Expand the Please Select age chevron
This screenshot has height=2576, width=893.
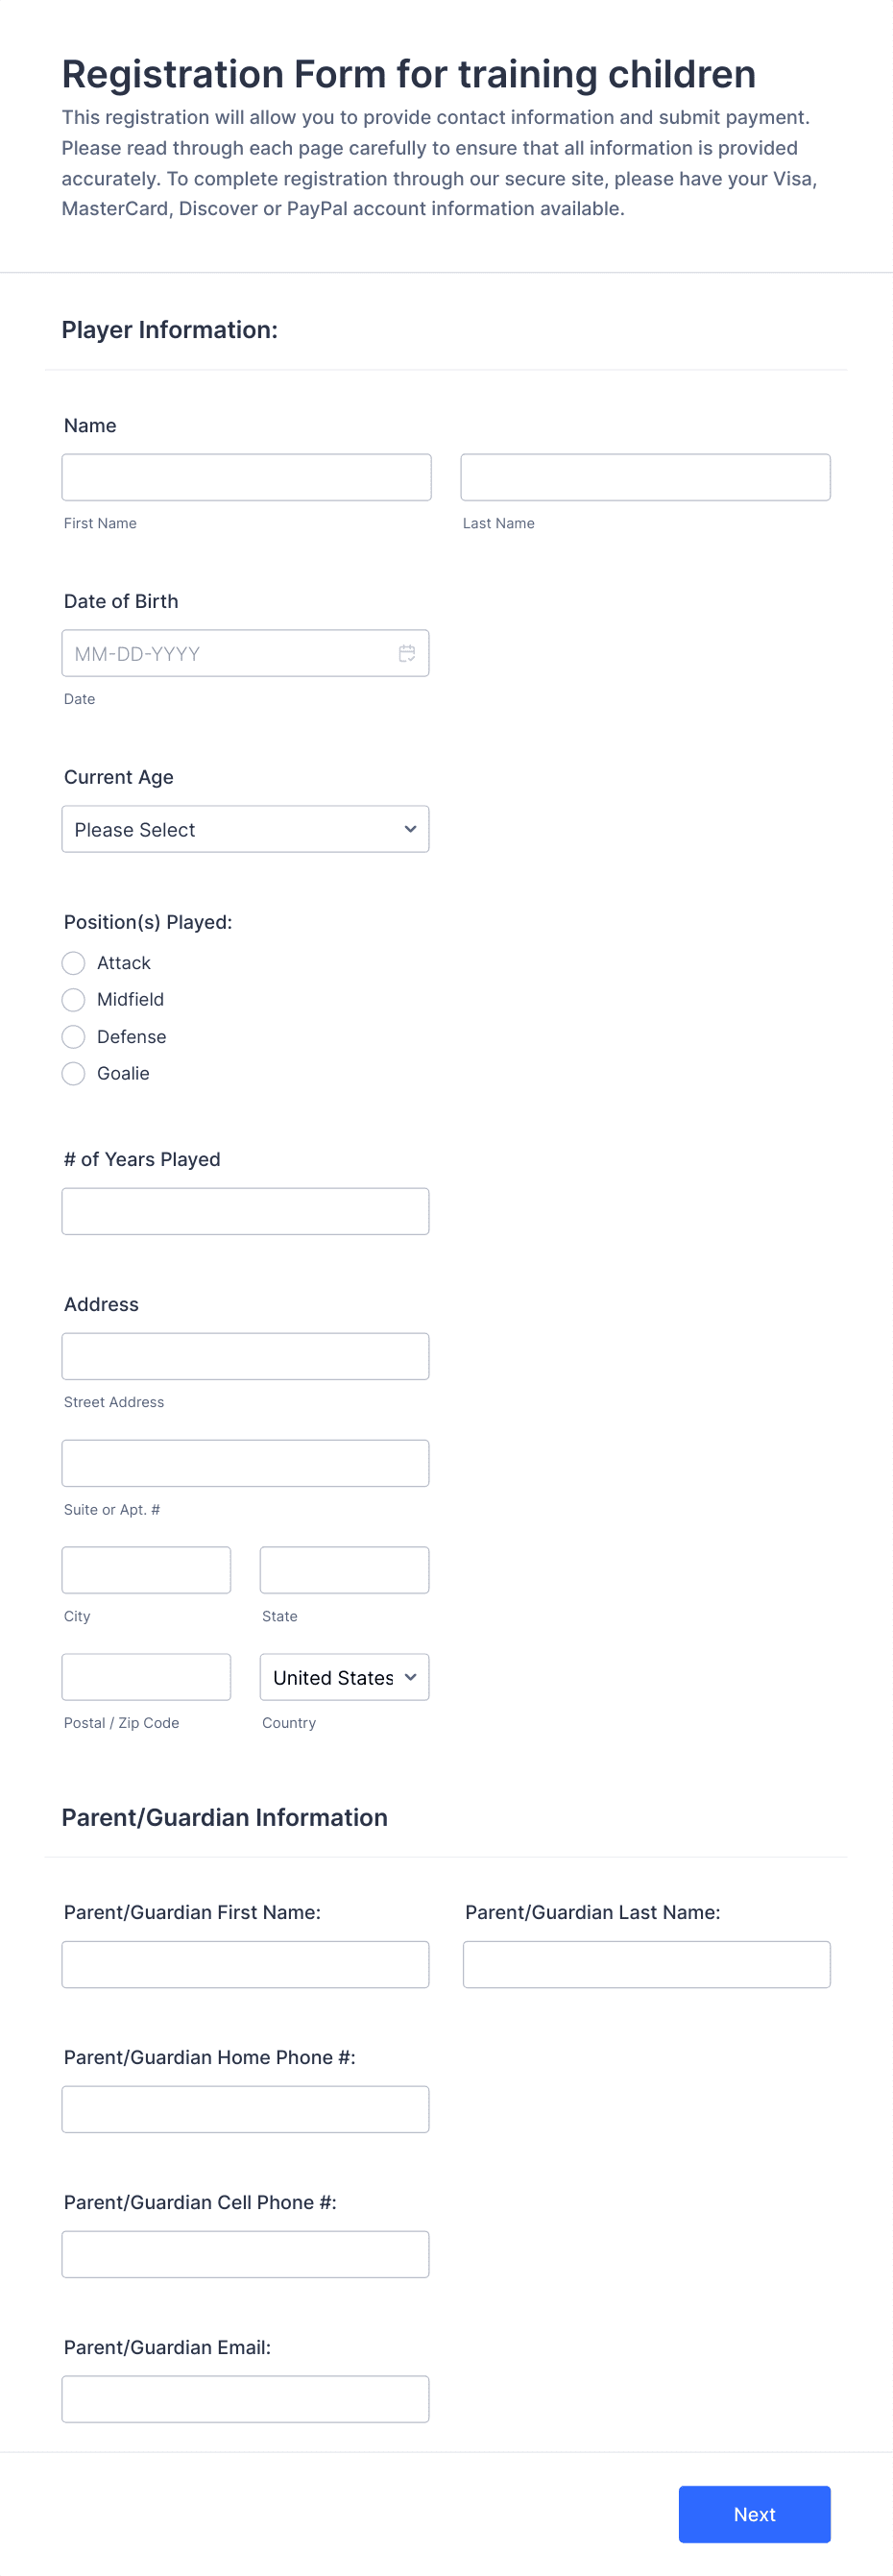tap(409, 829)
